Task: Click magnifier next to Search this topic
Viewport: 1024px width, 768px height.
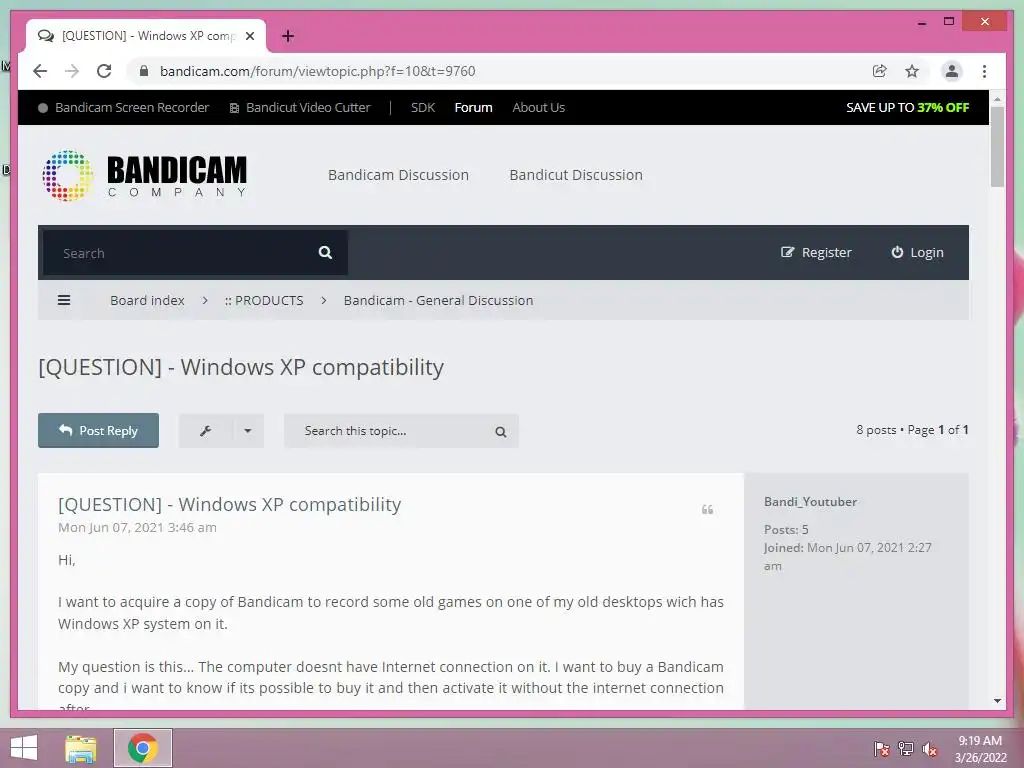Action: [501, 432]
